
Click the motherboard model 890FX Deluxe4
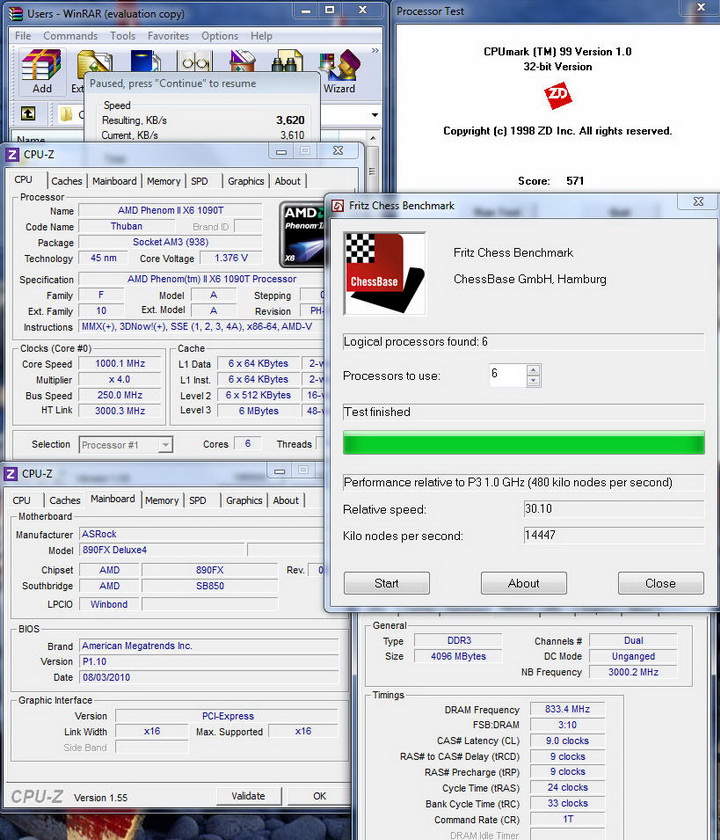162,550
